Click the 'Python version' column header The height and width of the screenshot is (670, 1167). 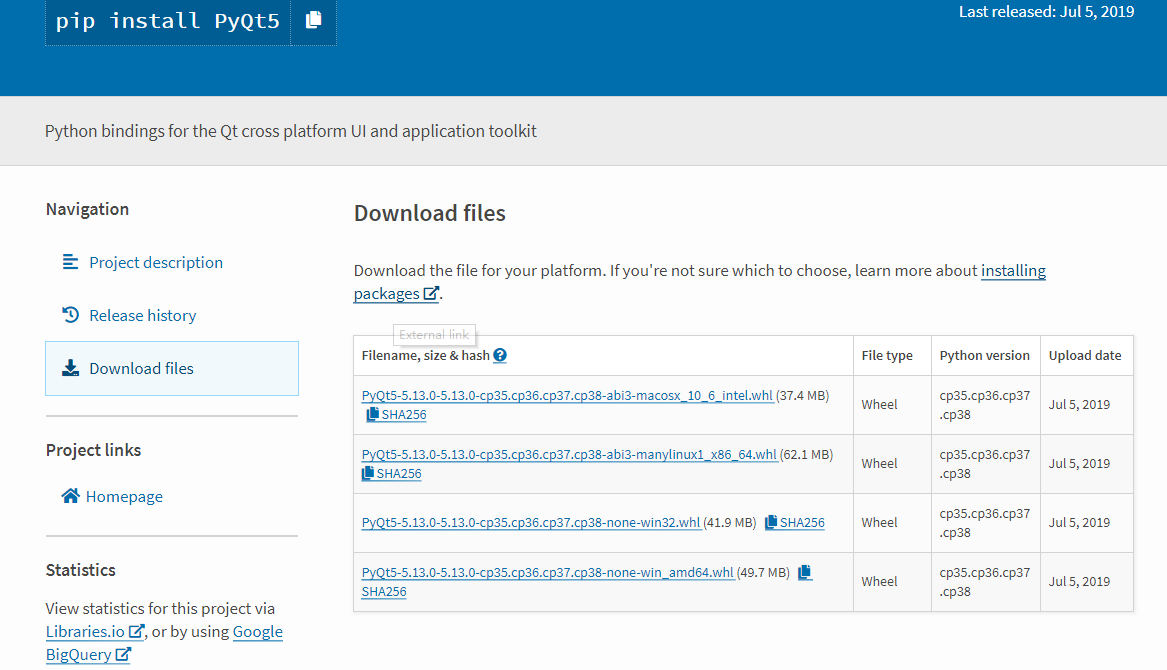(x=985, y=355)
